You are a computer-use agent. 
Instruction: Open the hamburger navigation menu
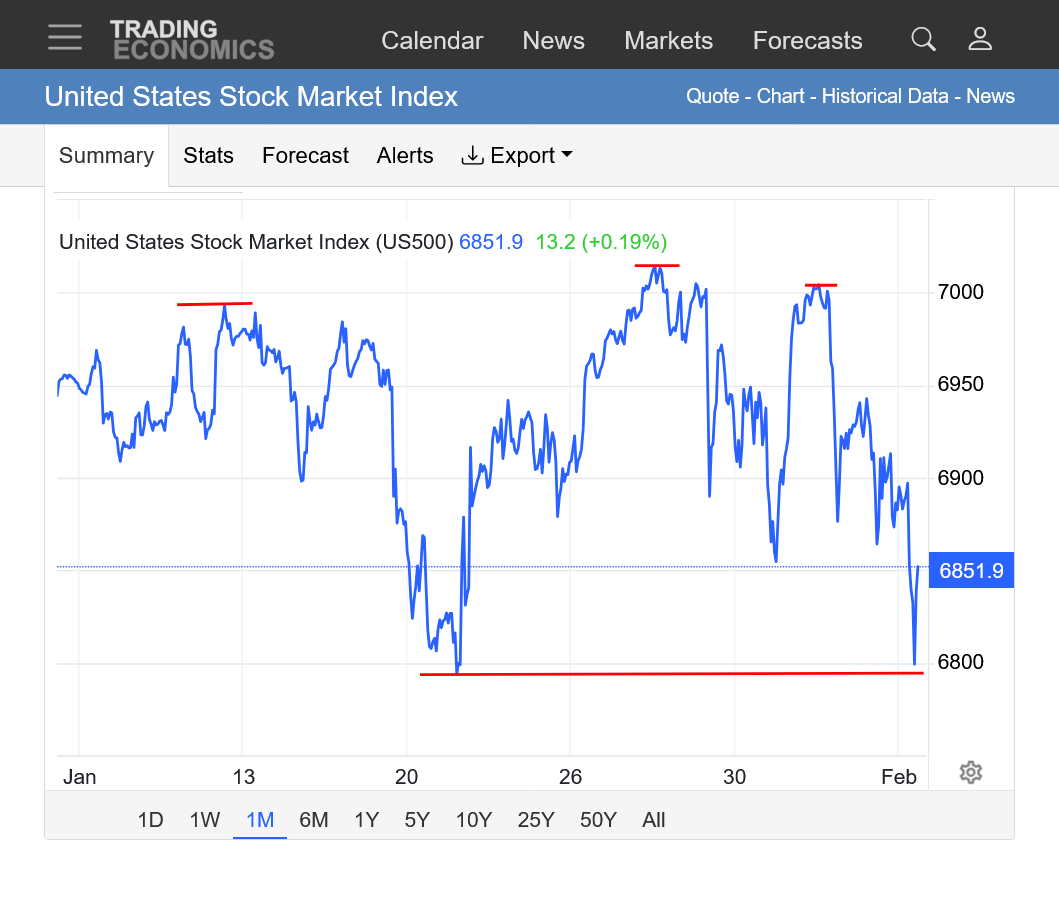65,38
